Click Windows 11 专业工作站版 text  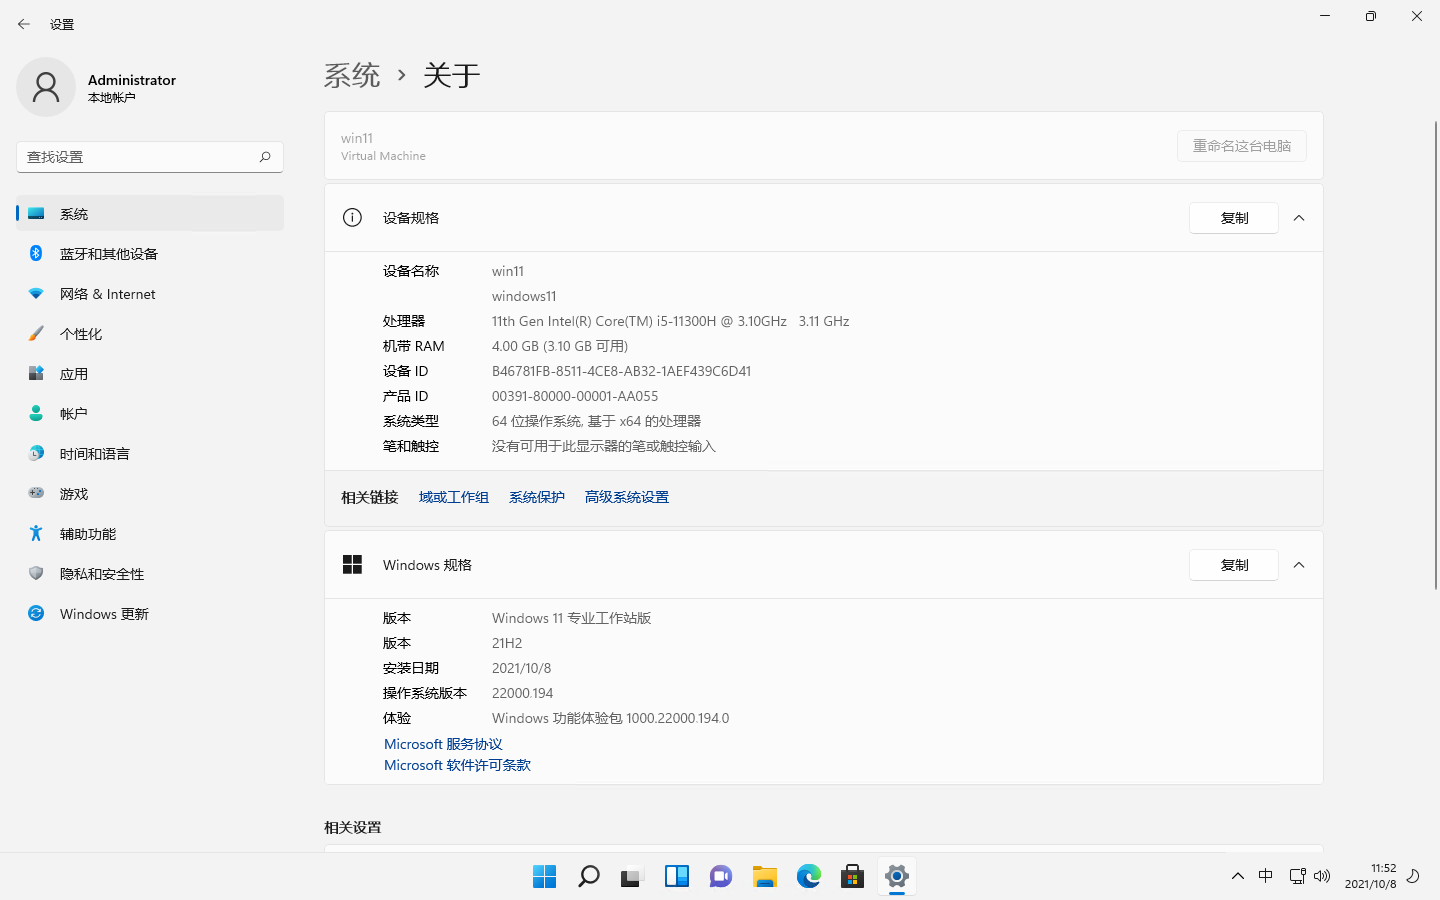pyautogui.click(x=571, y=618)
